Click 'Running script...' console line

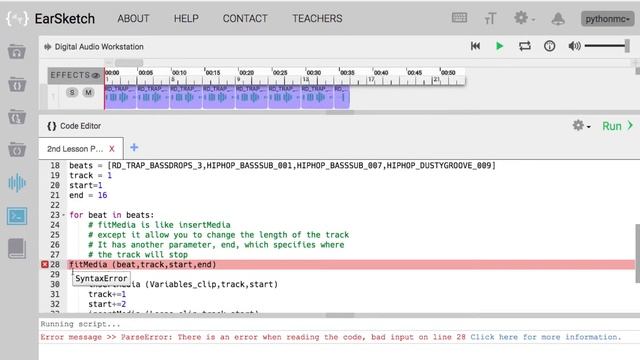point(80,324)
